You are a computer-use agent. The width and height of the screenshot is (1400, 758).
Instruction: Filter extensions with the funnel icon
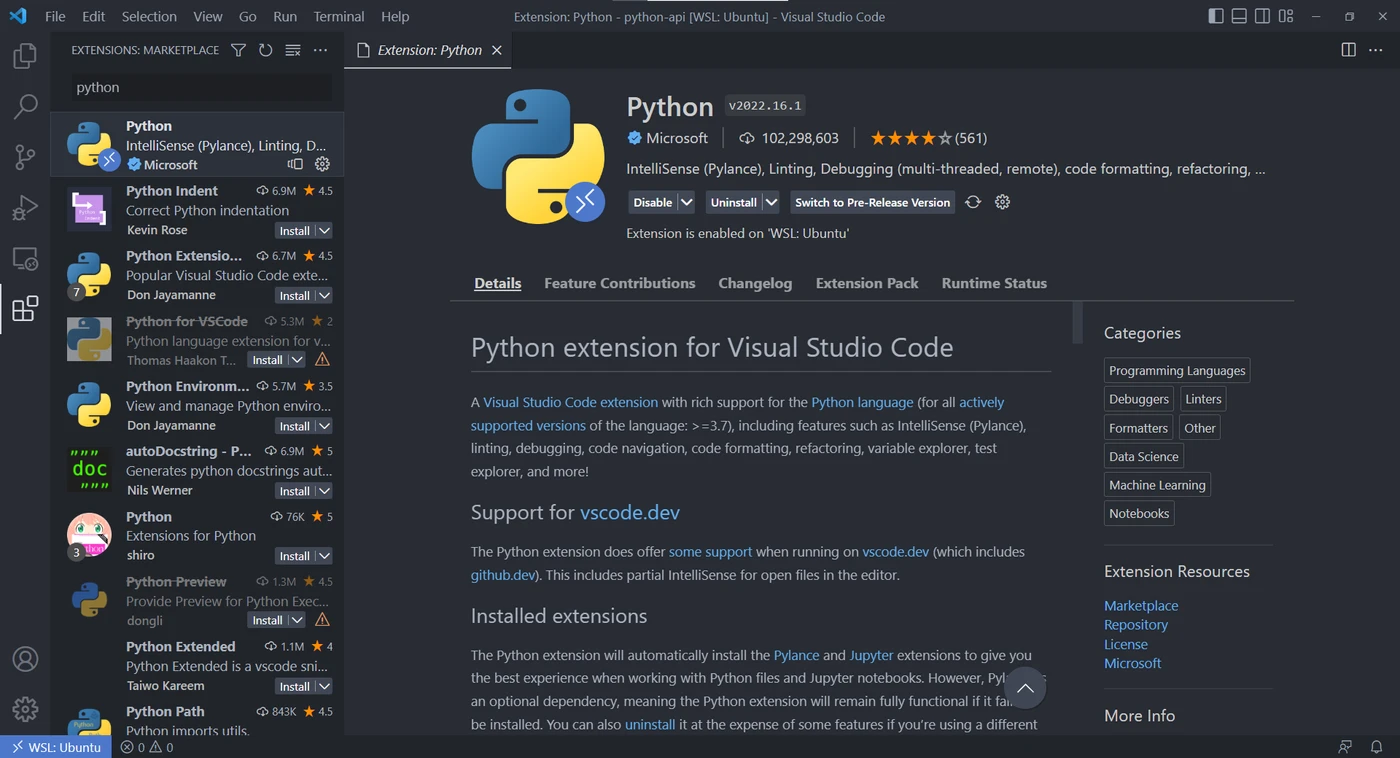[x=238, y=50]
